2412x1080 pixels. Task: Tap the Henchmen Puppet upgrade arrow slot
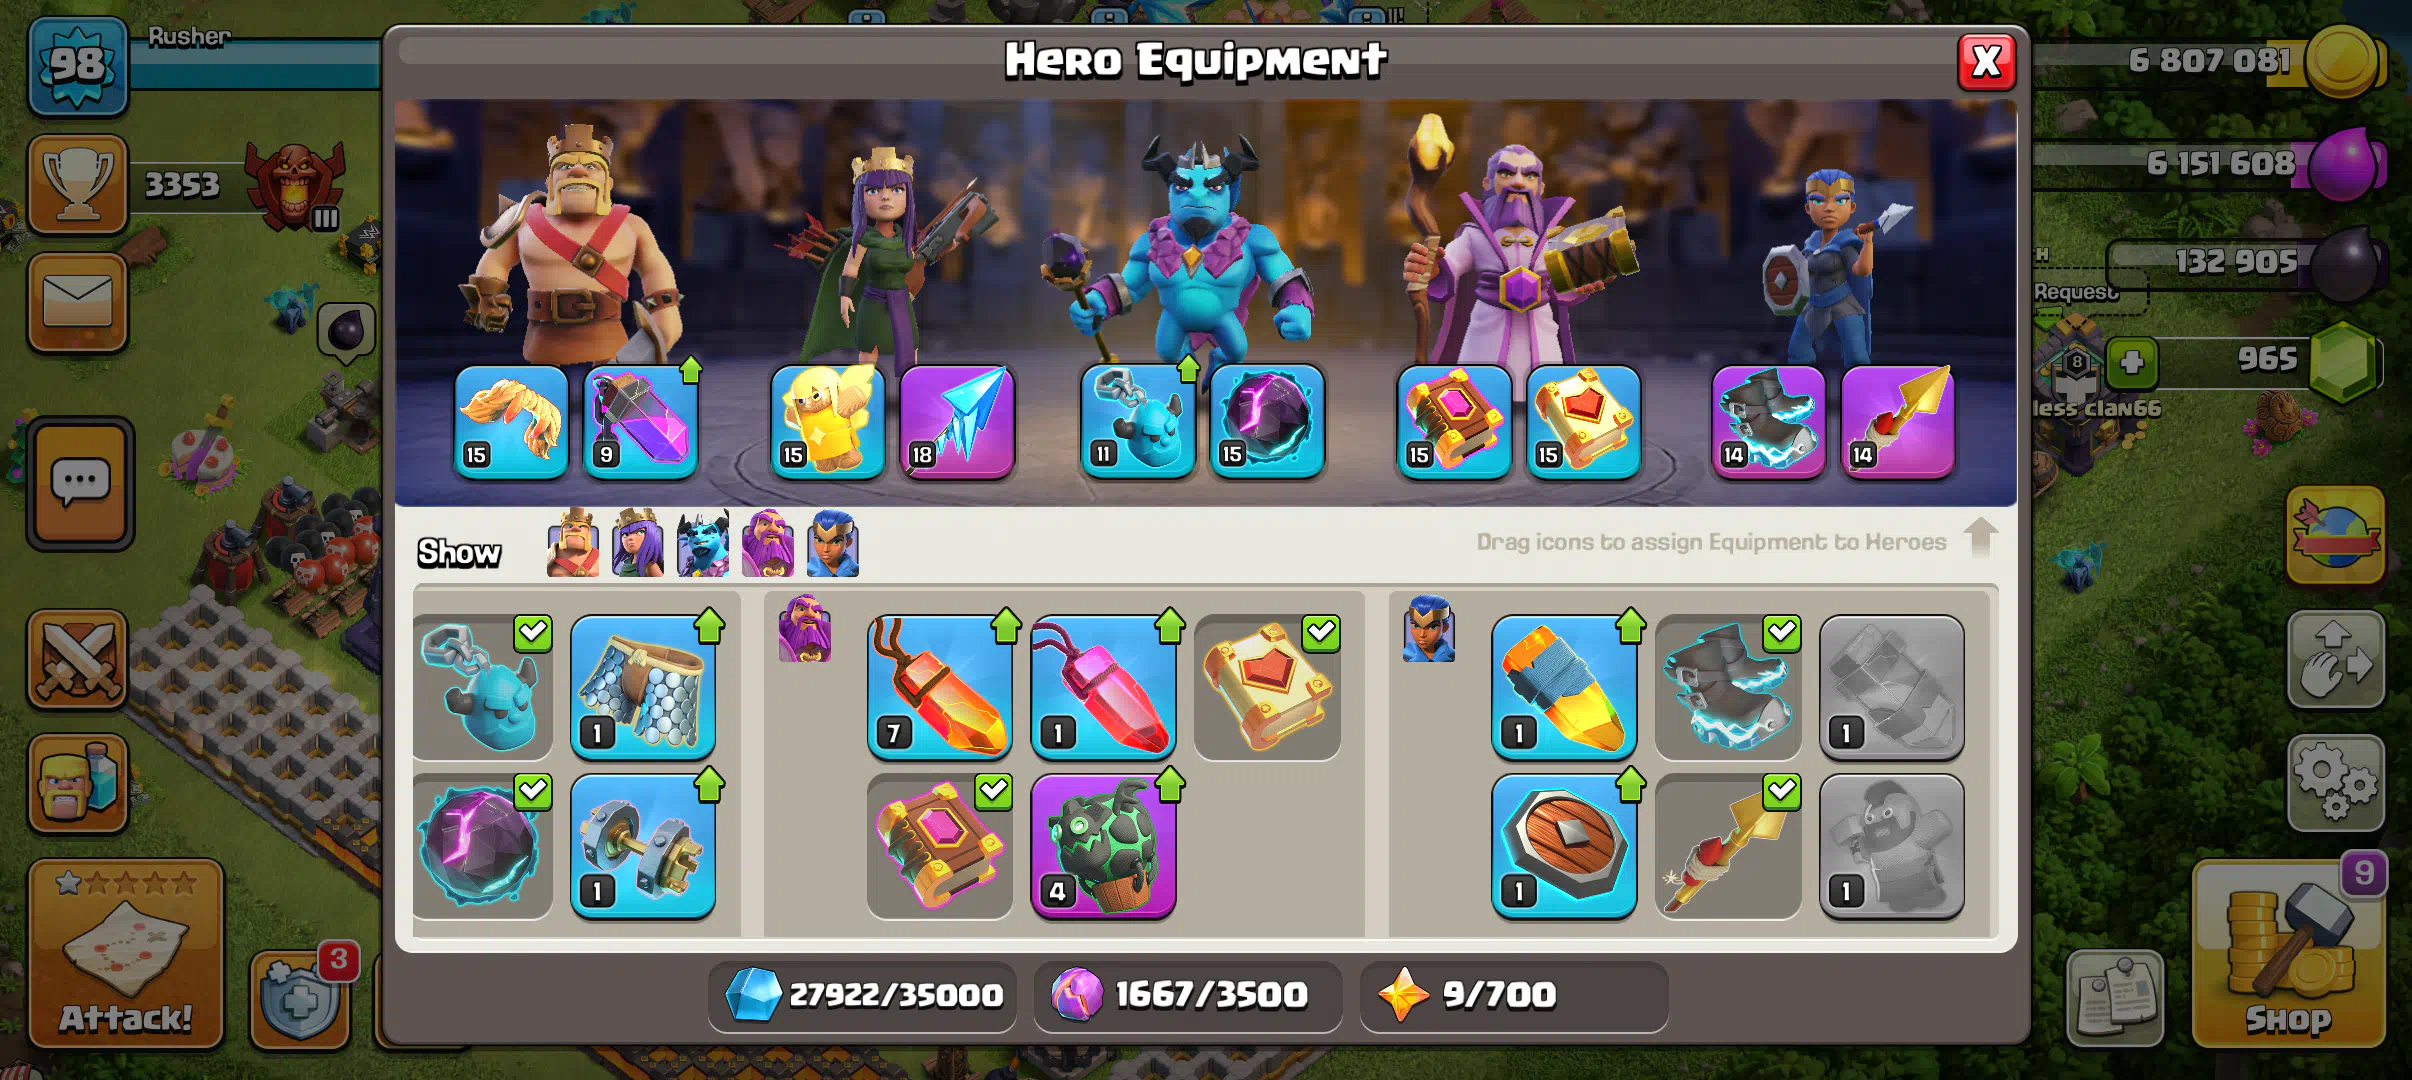[1138, 421]
